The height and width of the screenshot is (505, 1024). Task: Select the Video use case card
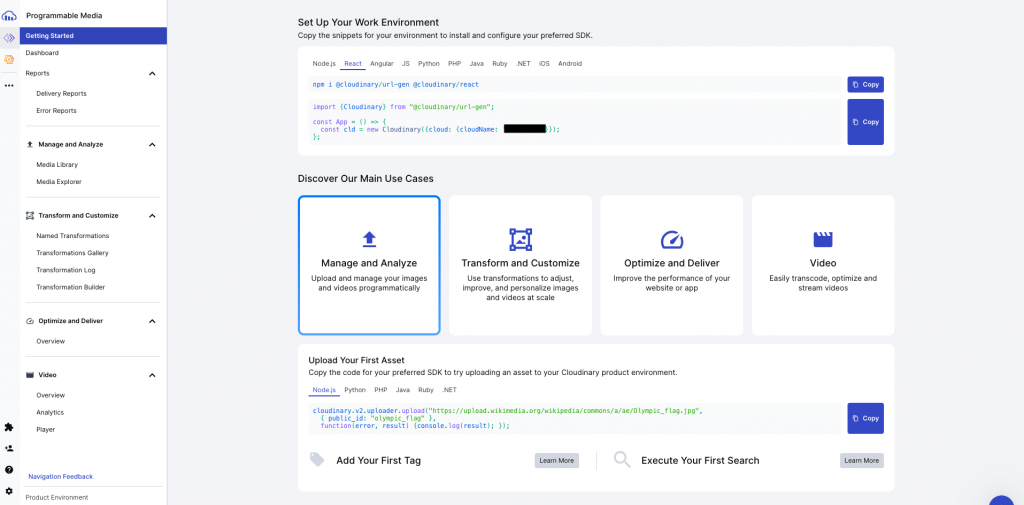823,265
